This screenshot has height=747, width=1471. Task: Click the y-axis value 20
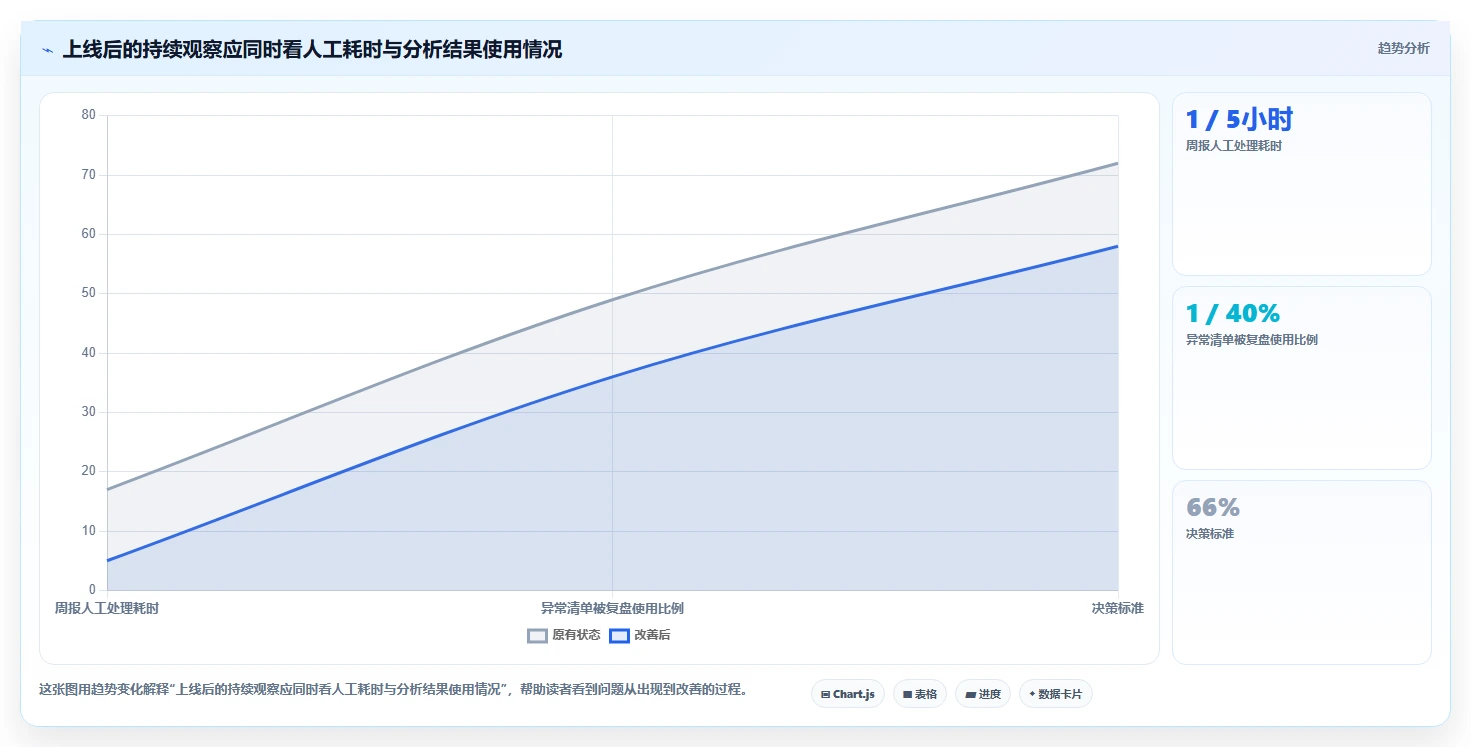89,471
